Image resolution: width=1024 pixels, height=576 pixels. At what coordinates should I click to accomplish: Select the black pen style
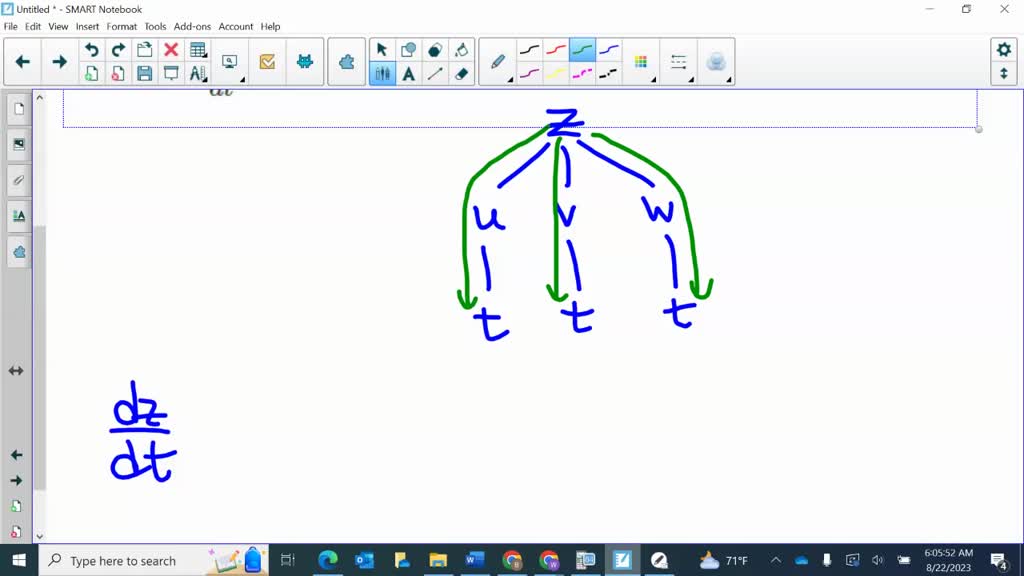pyautogui.click(x=528, y=48)
